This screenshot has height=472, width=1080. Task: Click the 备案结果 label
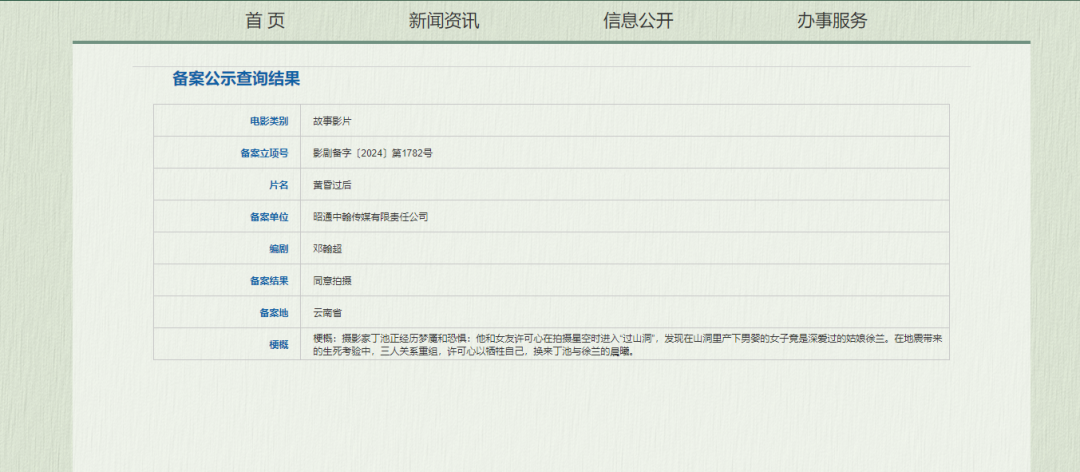[269, 280]
